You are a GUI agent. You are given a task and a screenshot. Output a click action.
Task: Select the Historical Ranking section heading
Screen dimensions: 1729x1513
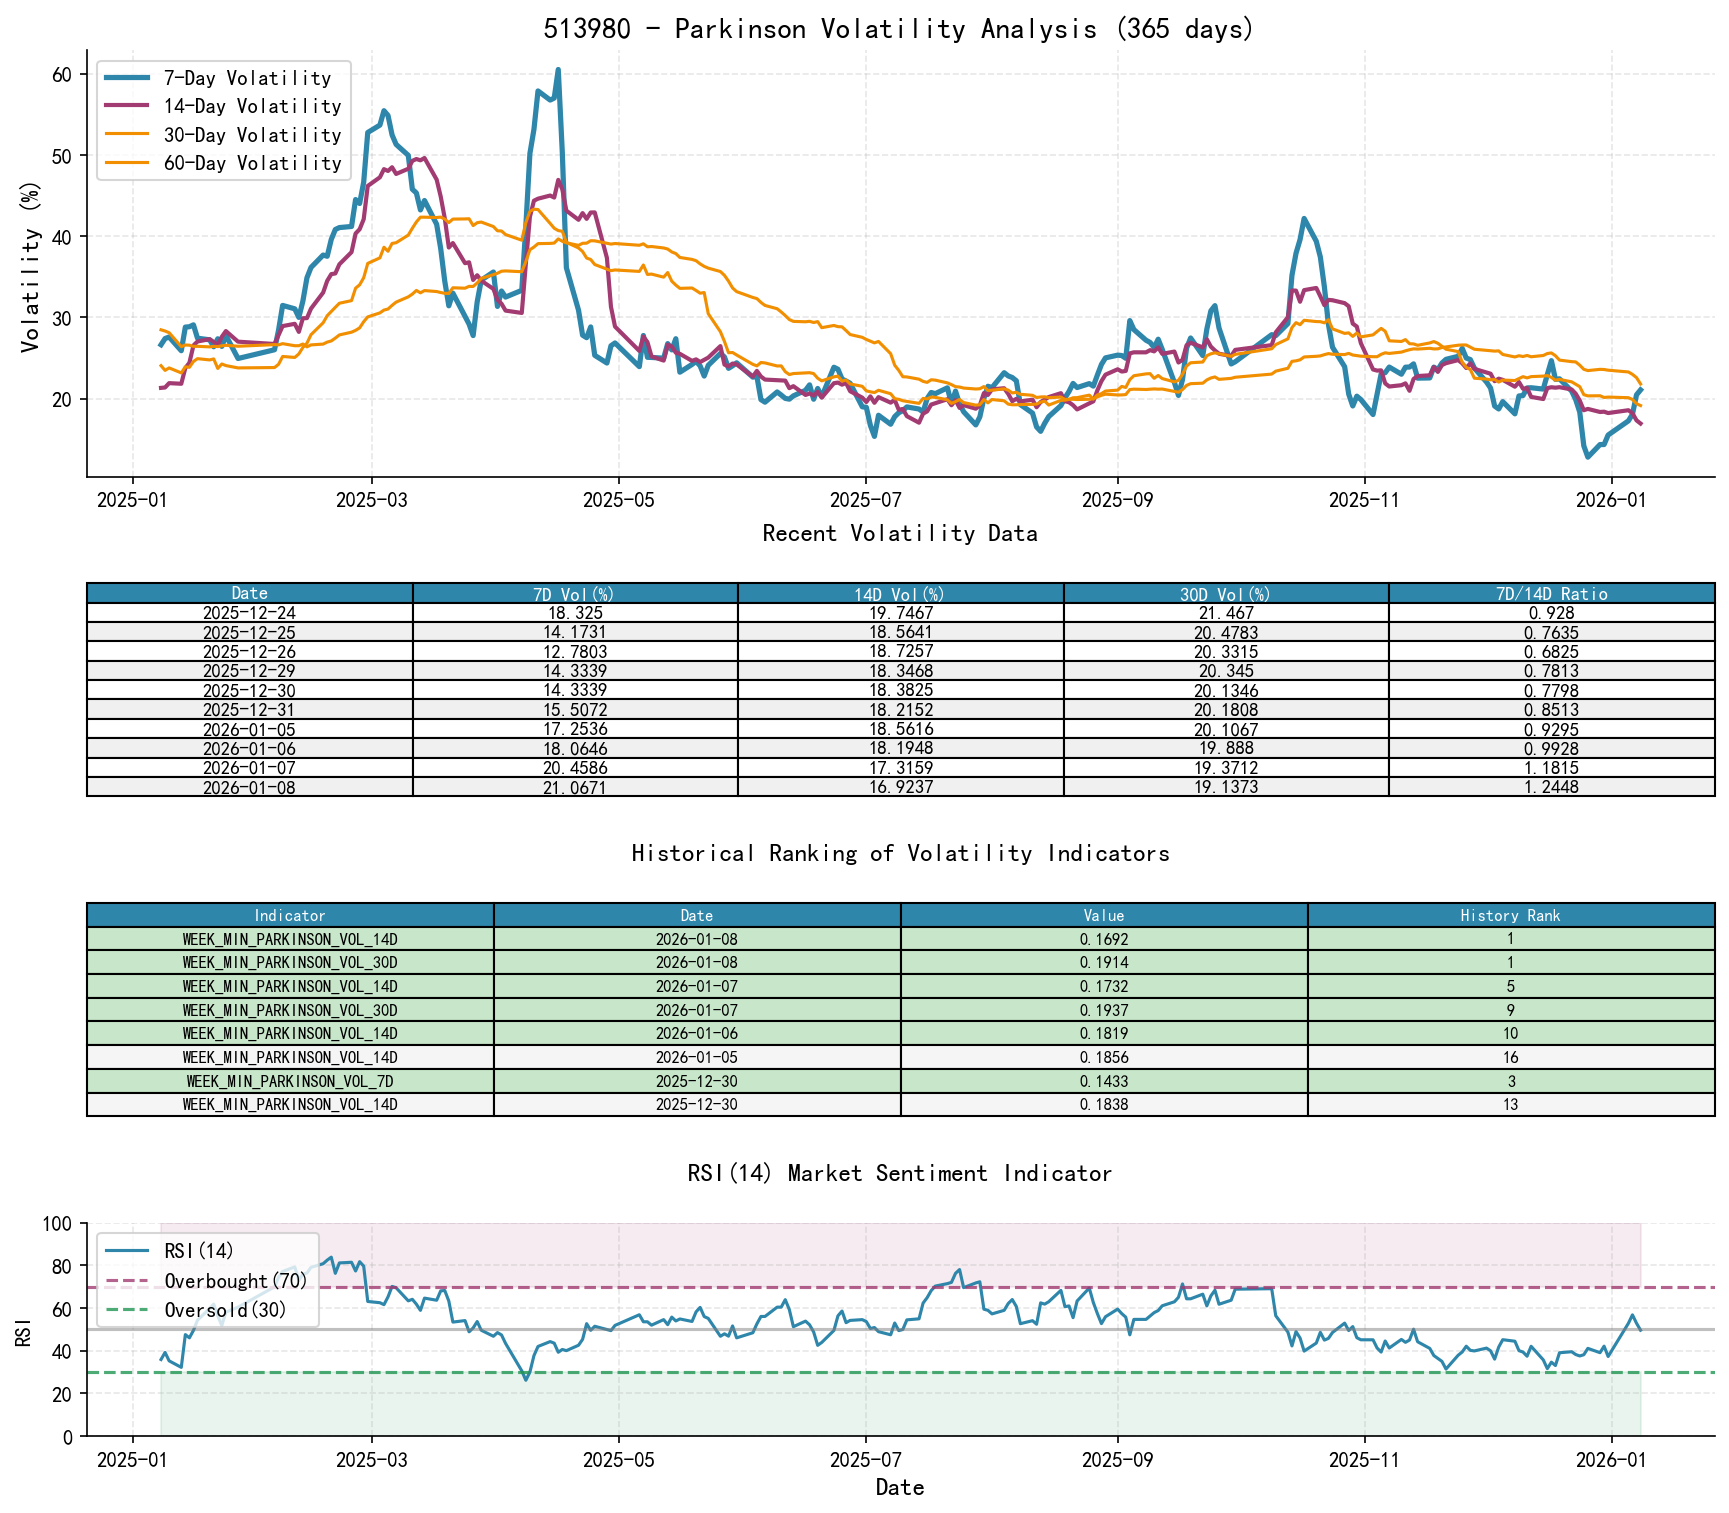click(x=899, y=853)
